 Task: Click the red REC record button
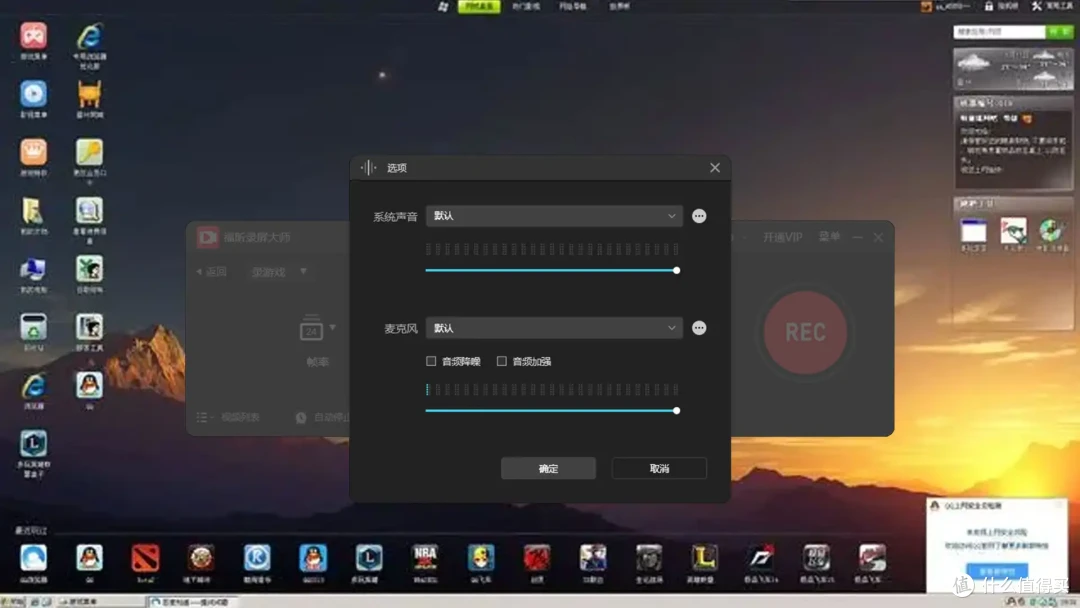point(805,333)
